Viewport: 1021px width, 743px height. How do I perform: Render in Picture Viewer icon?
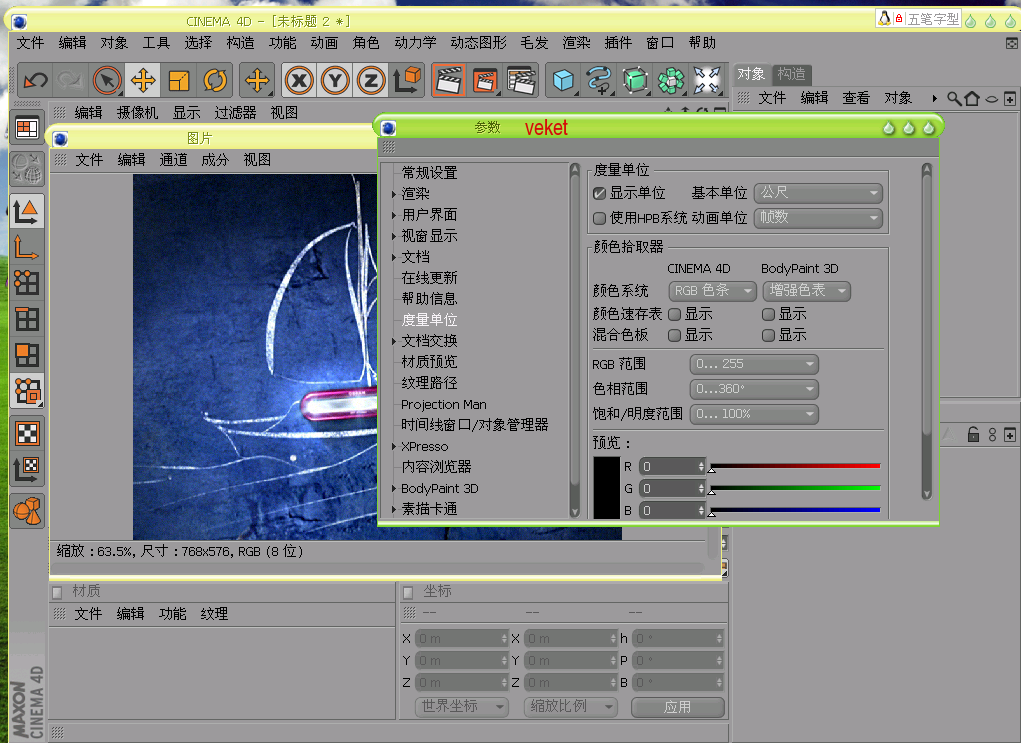click(485, 81)
